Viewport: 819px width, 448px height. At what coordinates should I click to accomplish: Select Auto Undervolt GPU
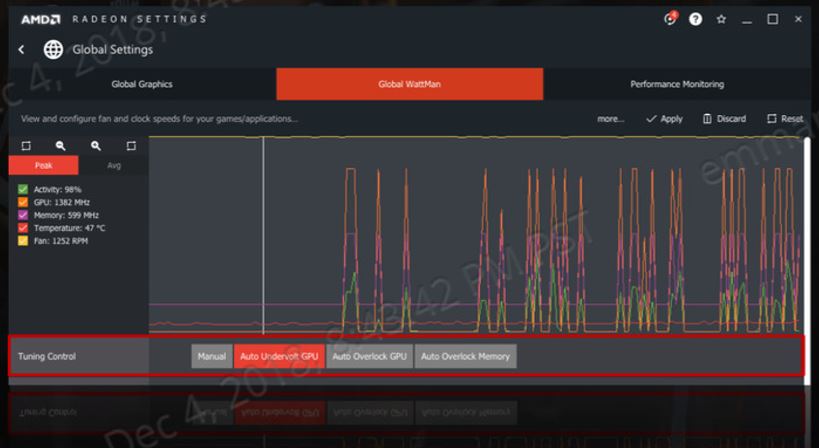(x=279, y=356)
